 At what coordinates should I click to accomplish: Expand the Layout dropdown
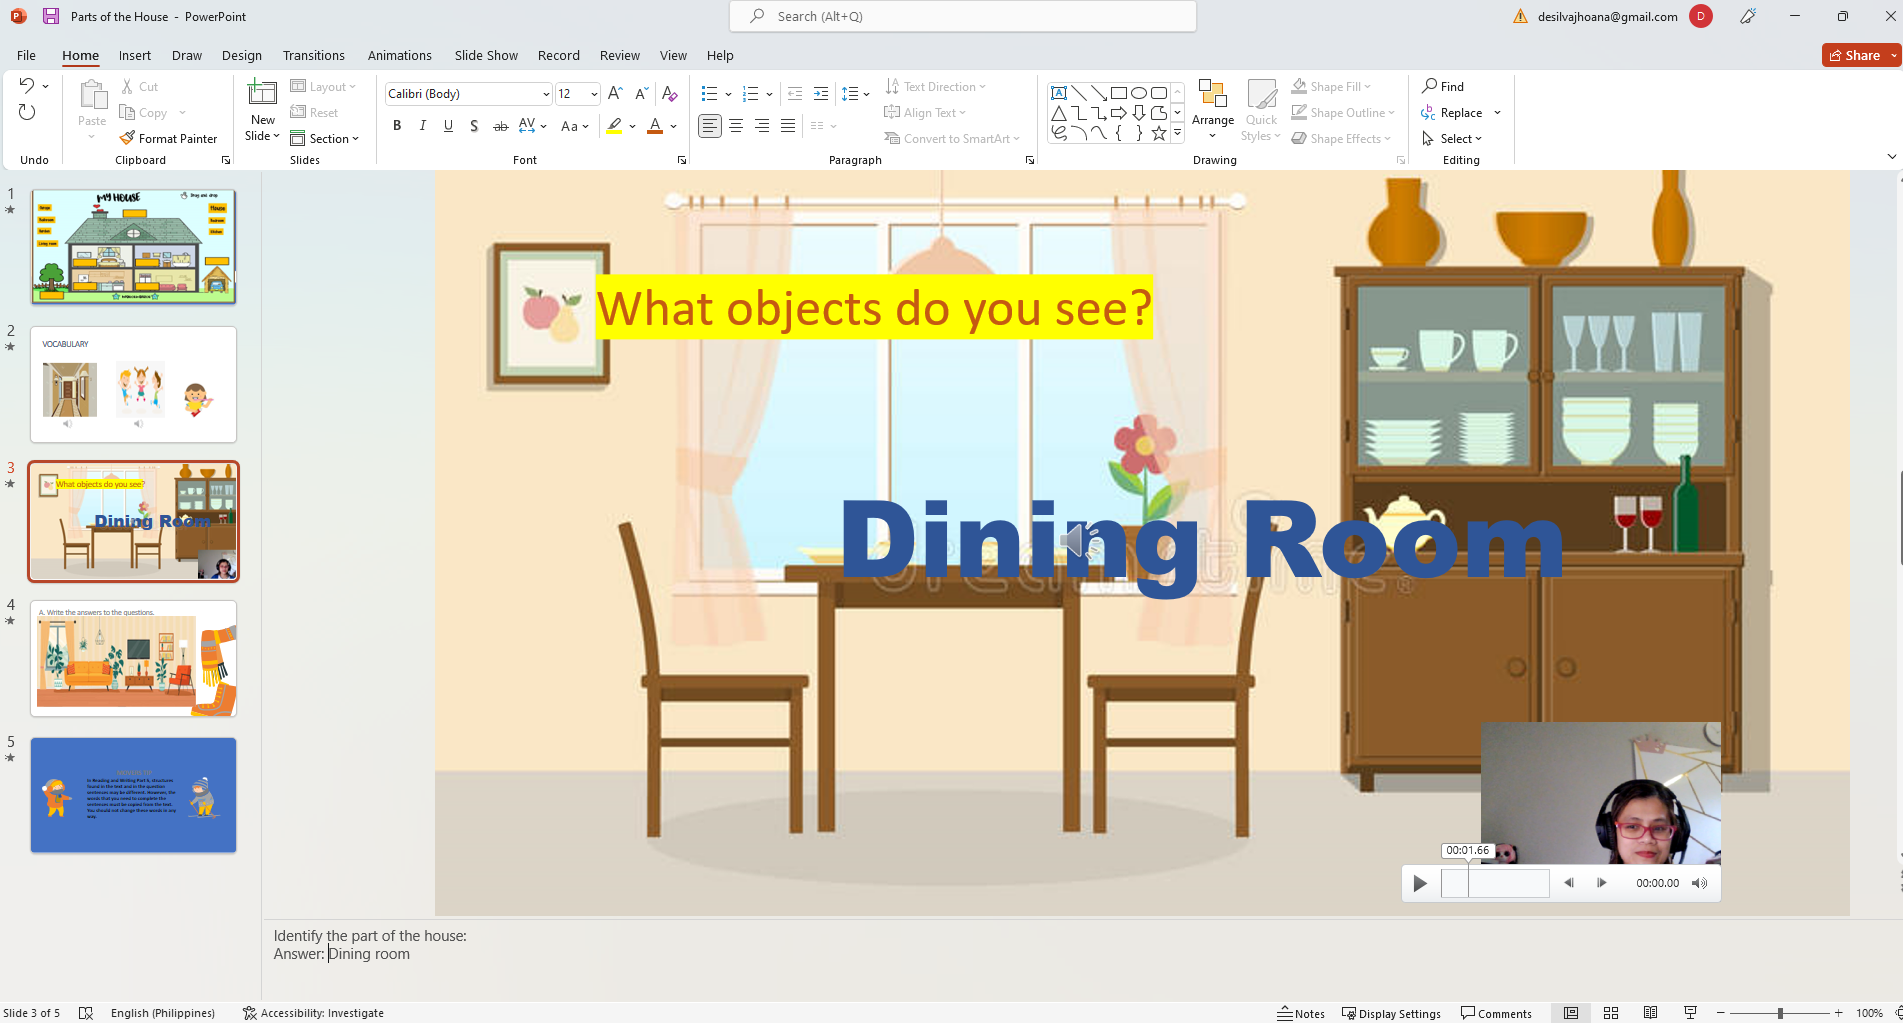[323, 86]
